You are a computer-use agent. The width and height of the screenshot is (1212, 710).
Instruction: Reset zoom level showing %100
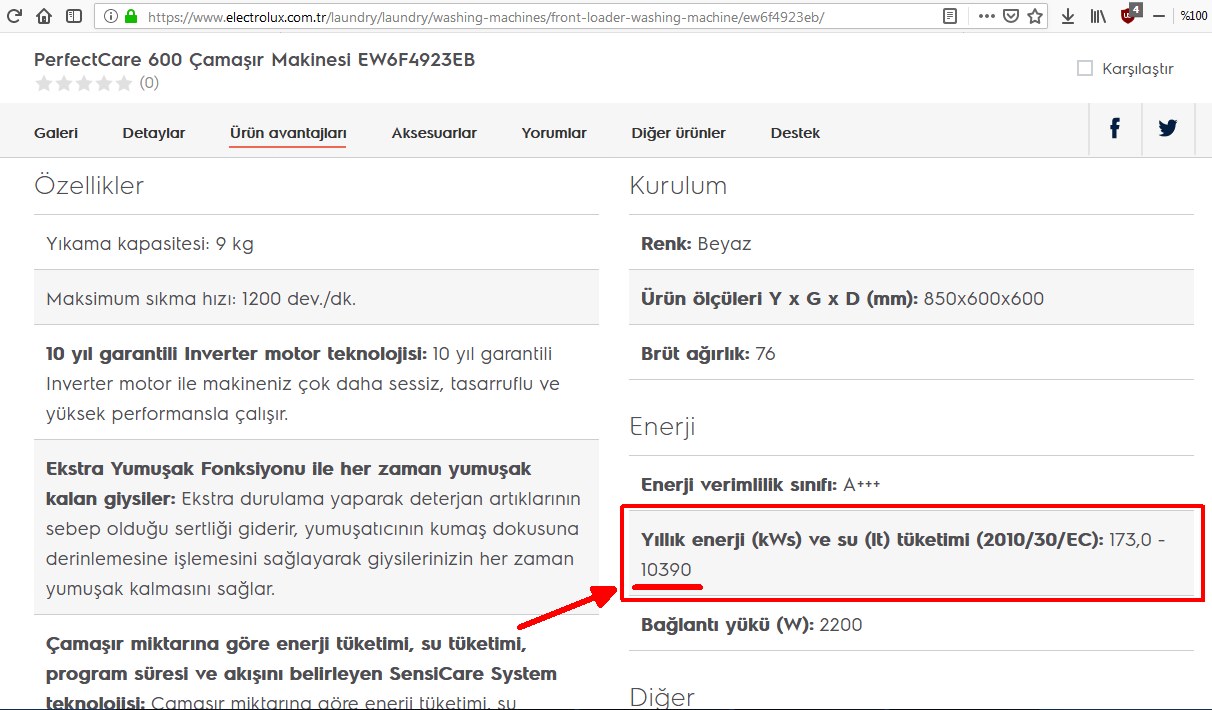pos(1193,16)
